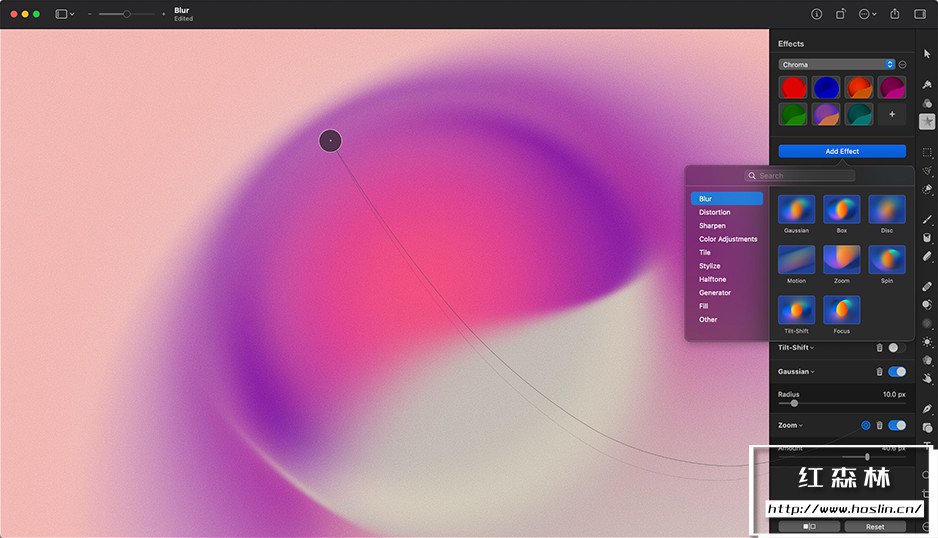Click the zoom-in plus beside zoom slider
This screenshot has width=938, height=538.
pyautogui.click(x=163, y=14)
